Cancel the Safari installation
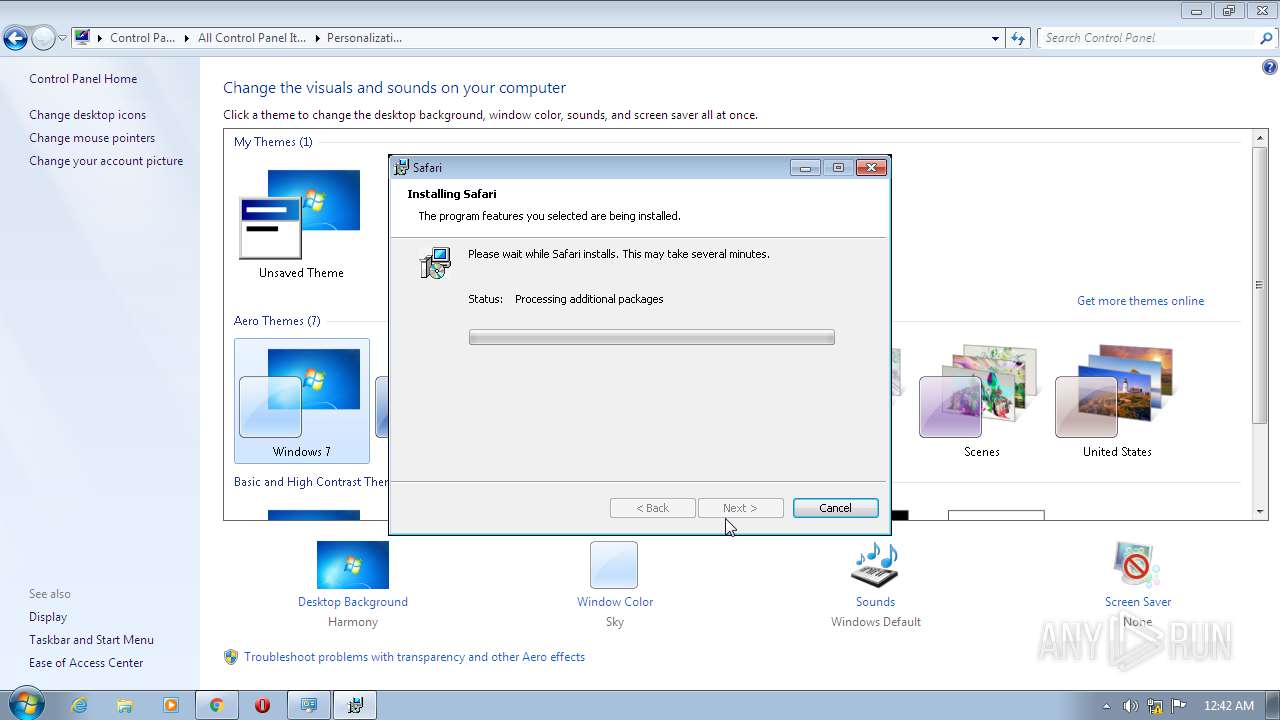The height and width of the screenshot is (720, 1280). pos(835,508)
